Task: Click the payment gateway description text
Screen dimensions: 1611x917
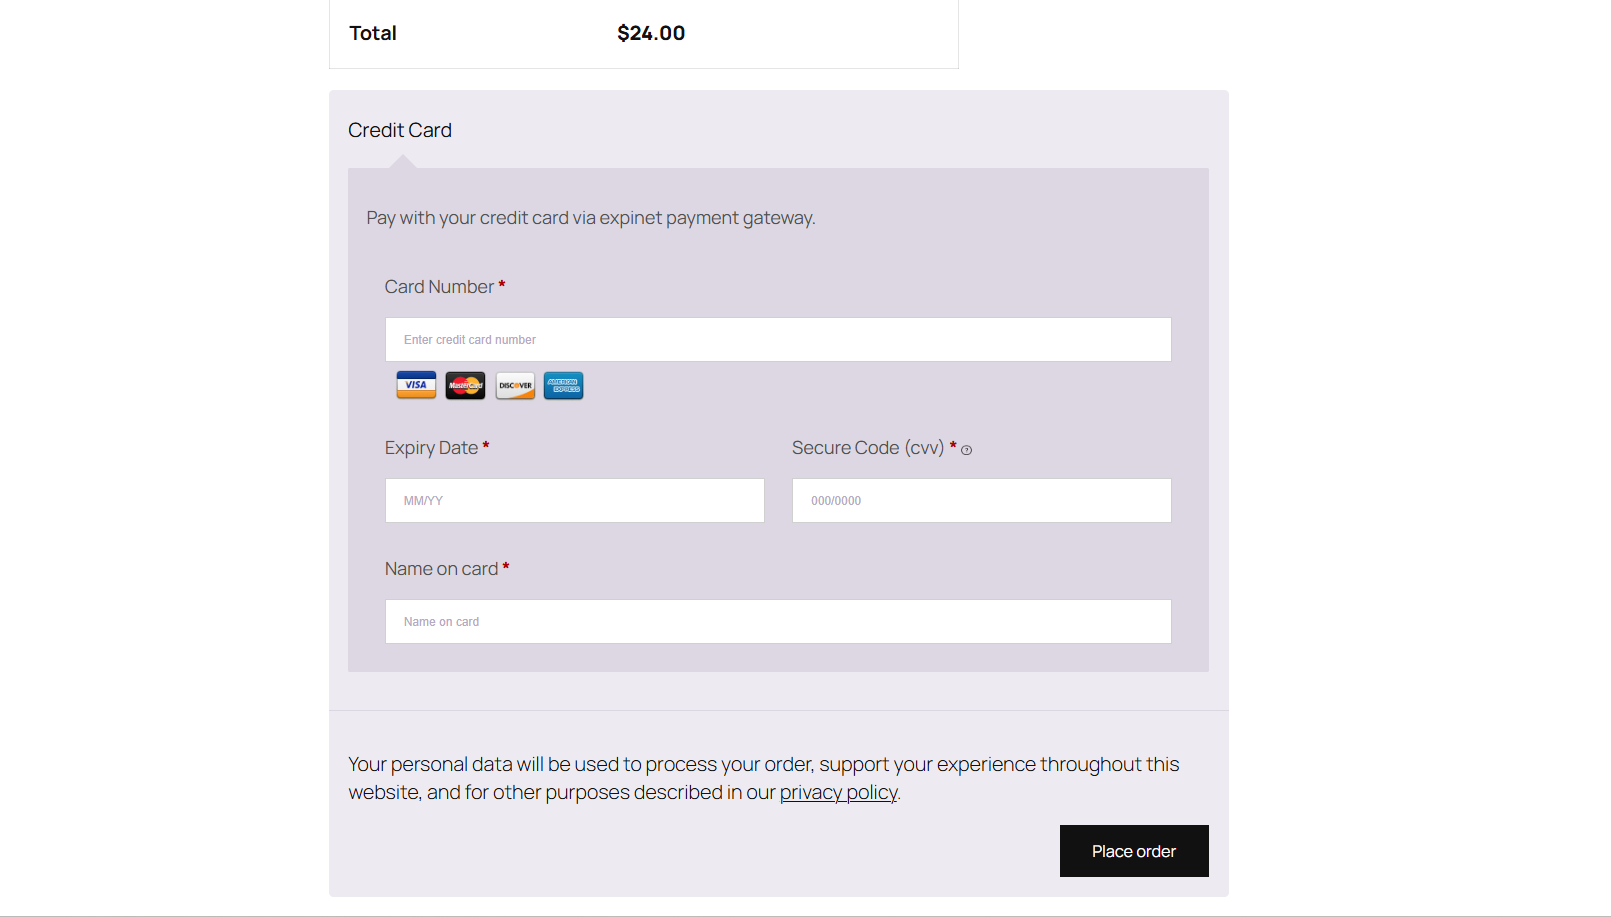Action: click(x=590, y=217)
